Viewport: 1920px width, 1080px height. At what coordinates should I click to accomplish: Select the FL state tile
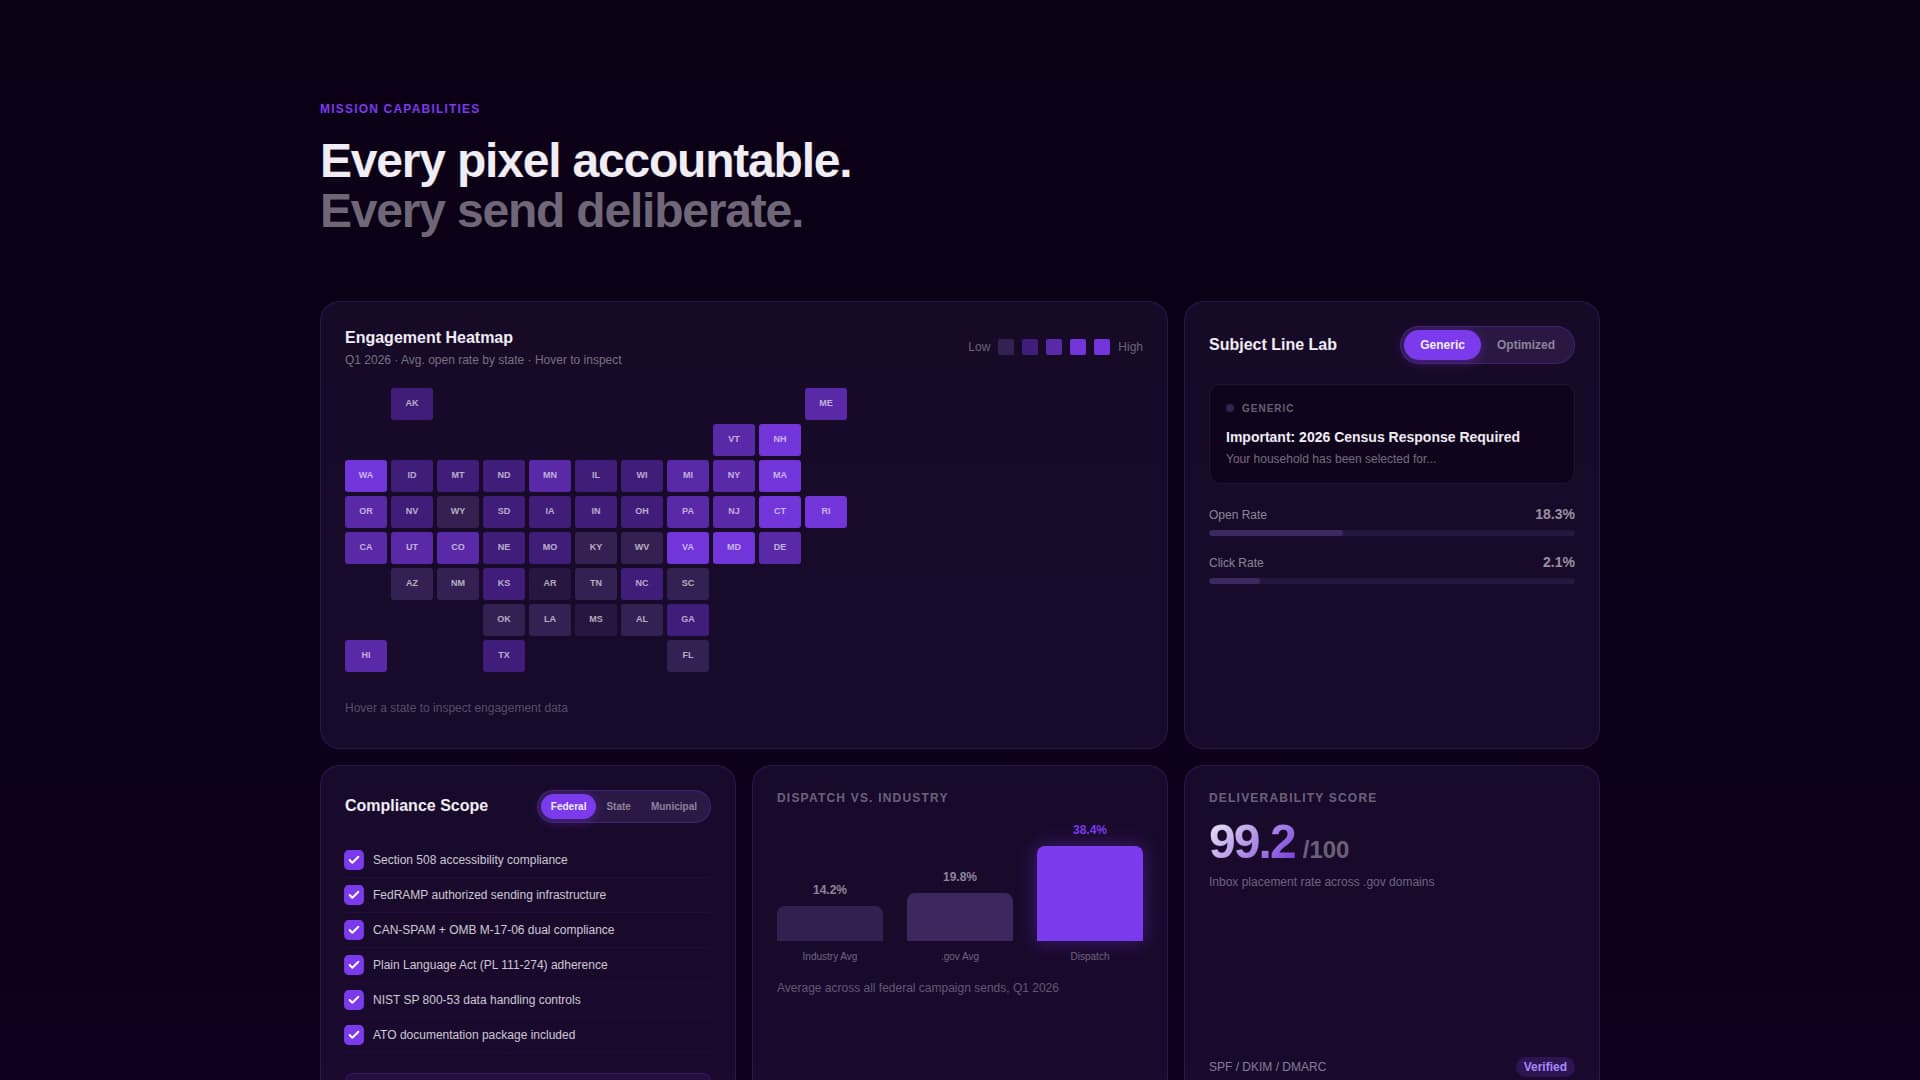click(688, 656)
